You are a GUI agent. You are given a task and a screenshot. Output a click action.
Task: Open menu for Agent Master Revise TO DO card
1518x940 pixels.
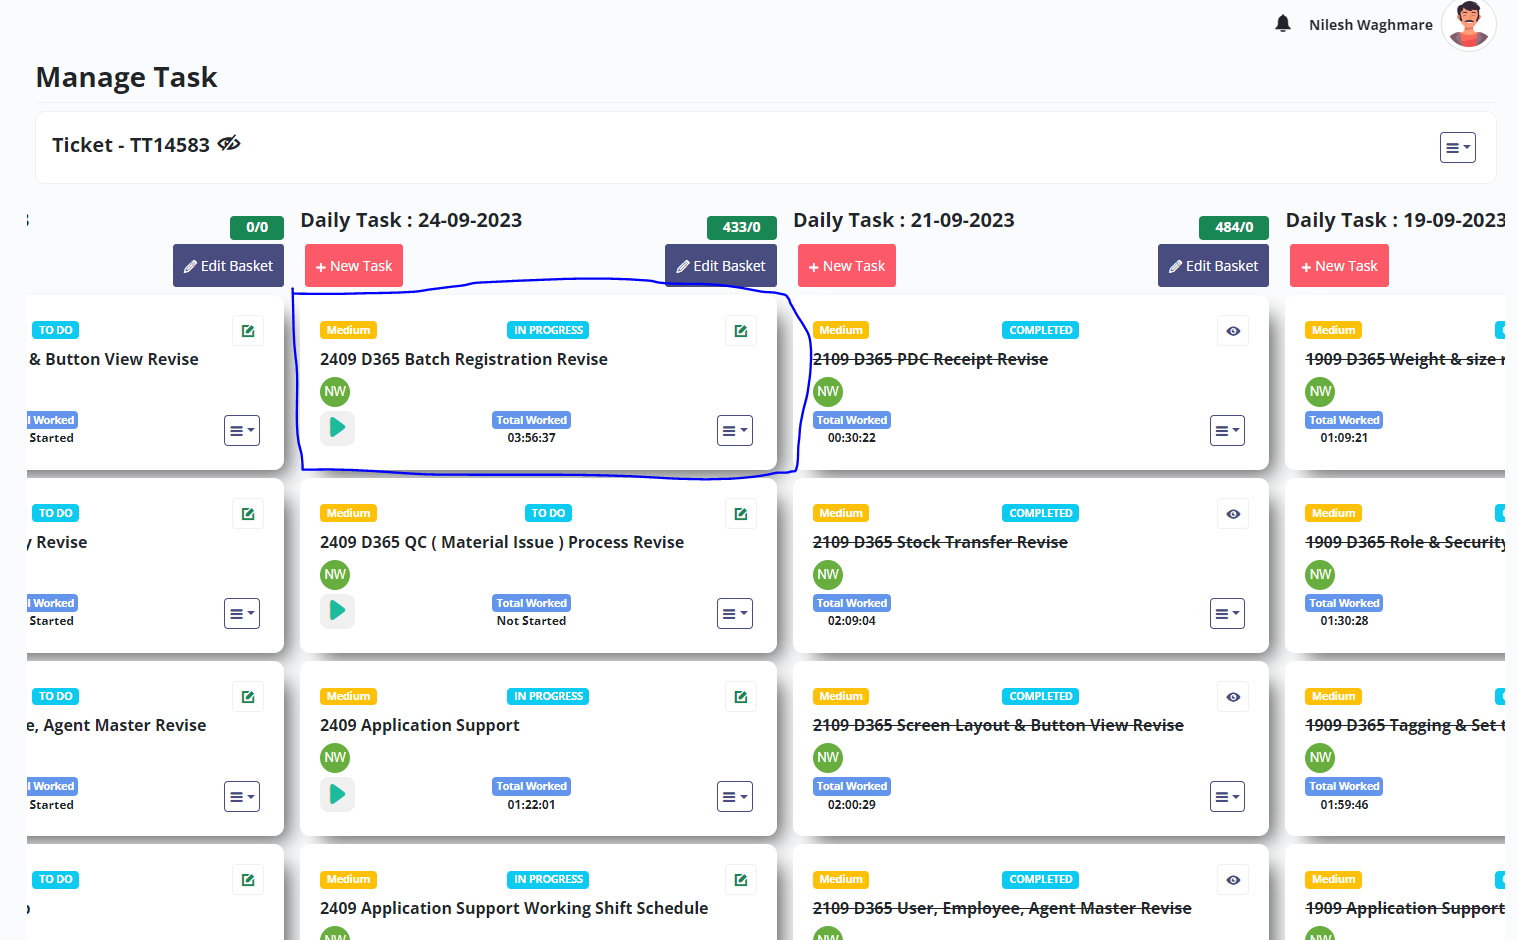click(x=242, y=797)
